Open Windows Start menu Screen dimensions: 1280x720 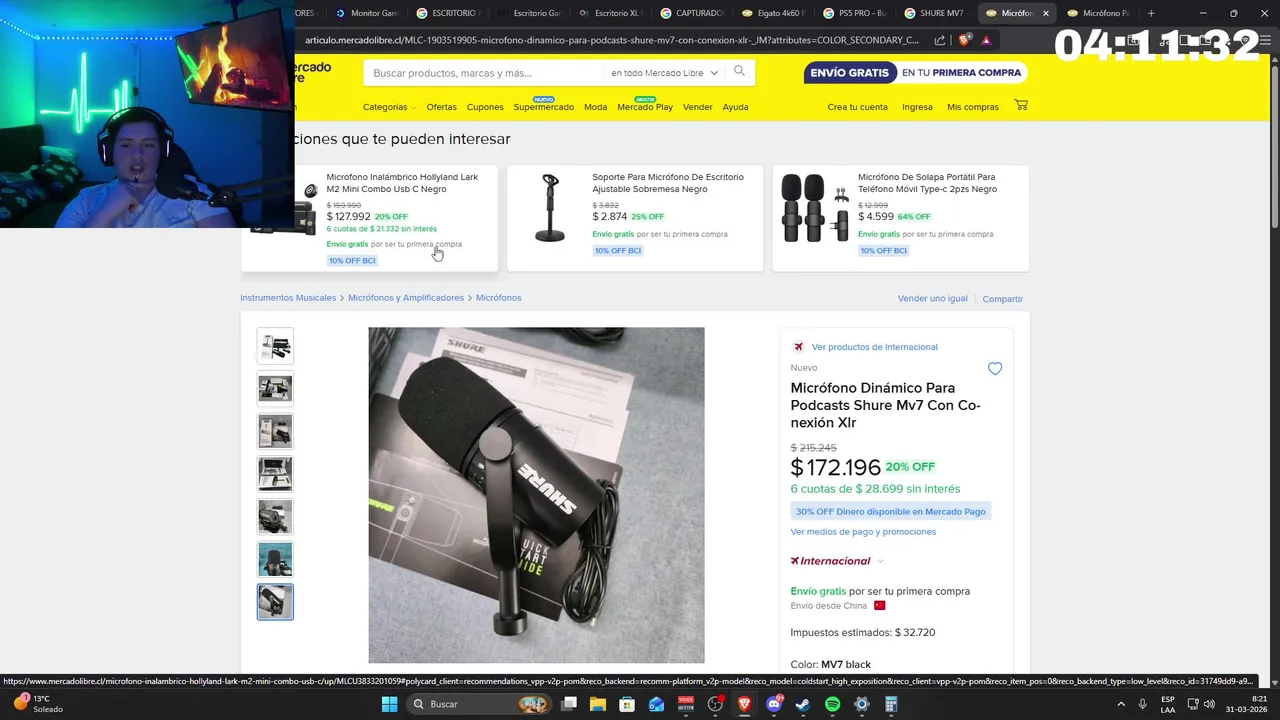tap(389, 704)
